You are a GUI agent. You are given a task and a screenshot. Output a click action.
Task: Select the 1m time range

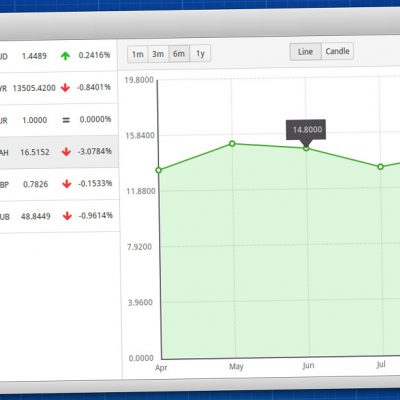[x=138, y=54]
